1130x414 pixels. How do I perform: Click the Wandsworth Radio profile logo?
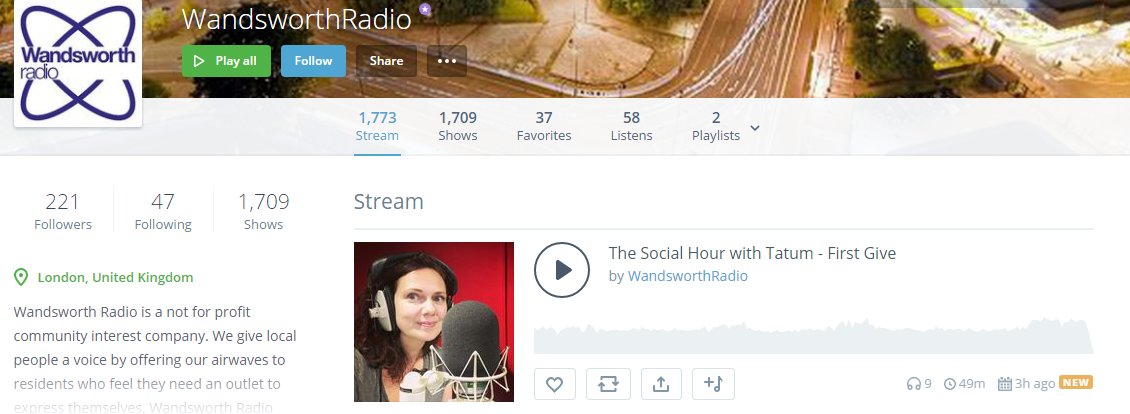coord(78,63)
